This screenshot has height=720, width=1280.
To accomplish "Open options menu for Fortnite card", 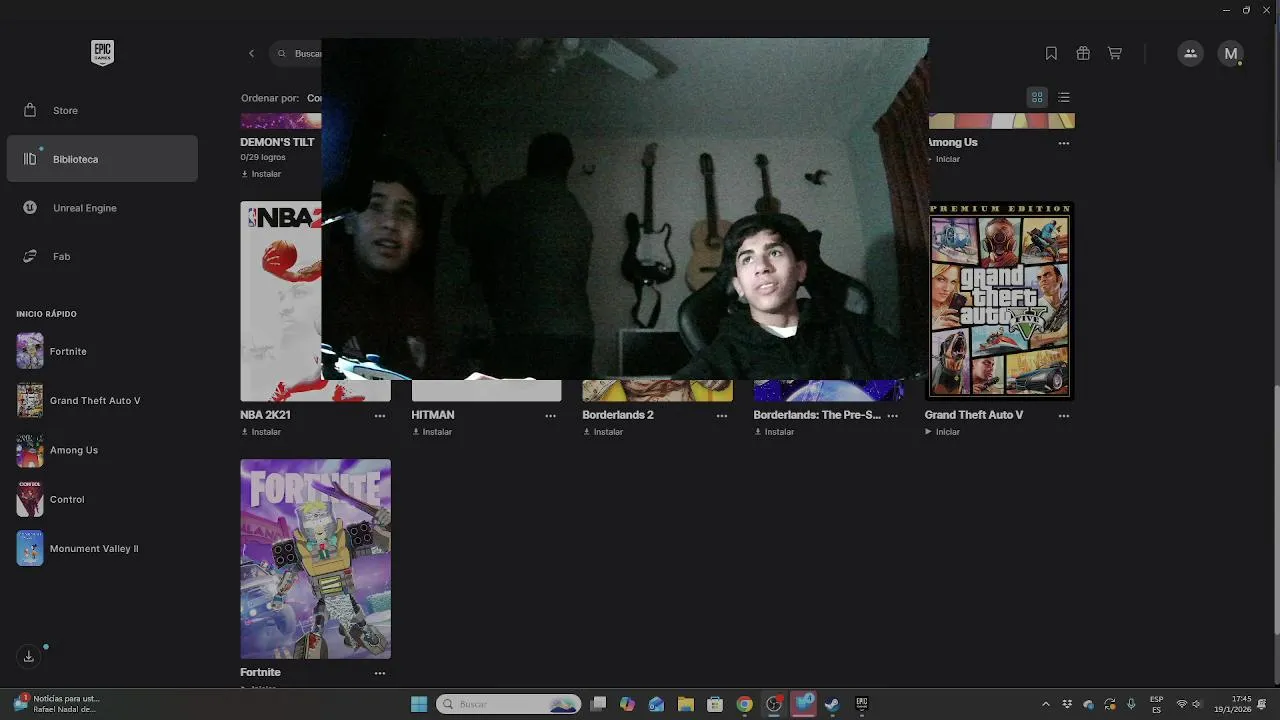I will point(380,674).
